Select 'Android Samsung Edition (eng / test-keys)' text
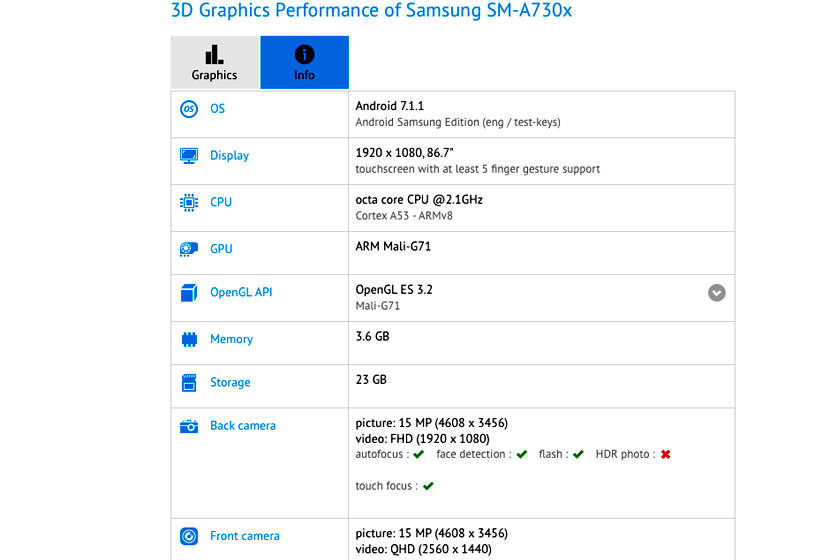840x560 pixels. pos(458,123)
